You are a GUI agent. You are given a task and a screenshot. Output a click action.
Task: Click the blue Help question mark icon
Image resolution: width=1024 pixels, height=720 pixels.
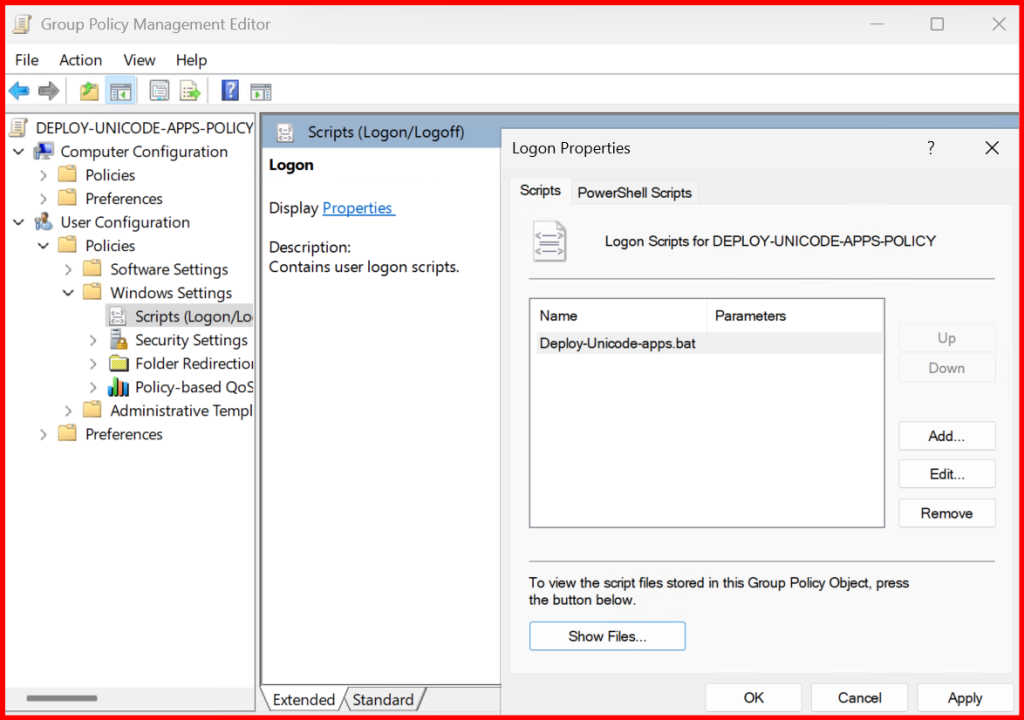[x=230, y=91]
